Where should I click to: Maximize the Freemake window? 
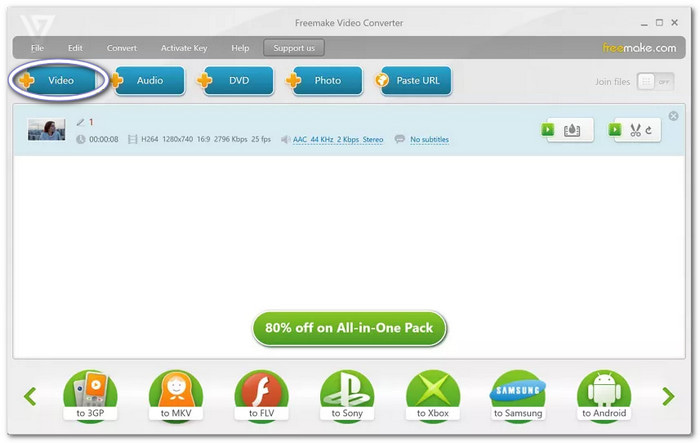659,22
